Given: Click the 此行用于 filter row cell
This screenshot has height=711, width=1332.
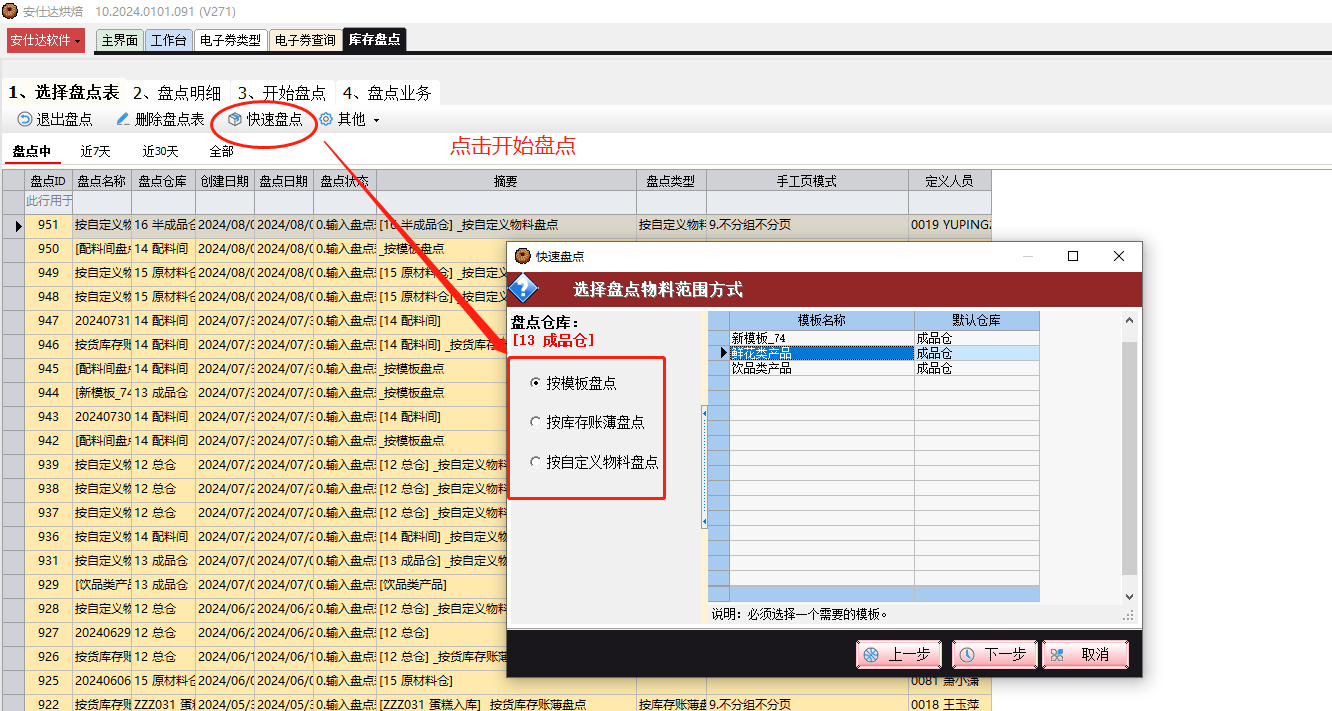Looking at the screenshot, I should [x=48, y=202].
